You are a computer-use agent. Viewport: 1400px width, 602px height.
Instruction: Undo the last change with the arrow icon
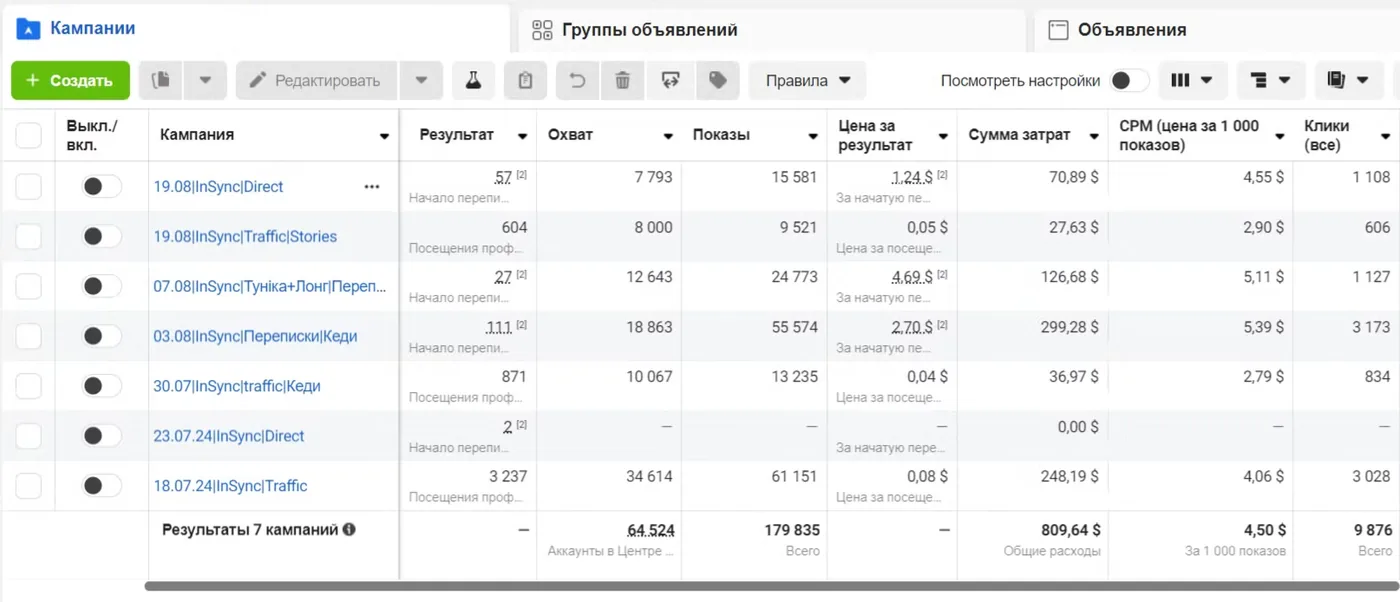[x=577, y=81]
